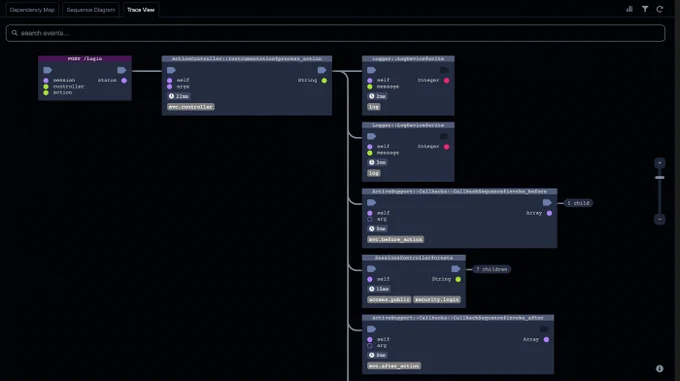Image resolution: width=680 pixels, height=381 pixels.
Task: Click input port icon of POST /login
Action: (48, 70)
